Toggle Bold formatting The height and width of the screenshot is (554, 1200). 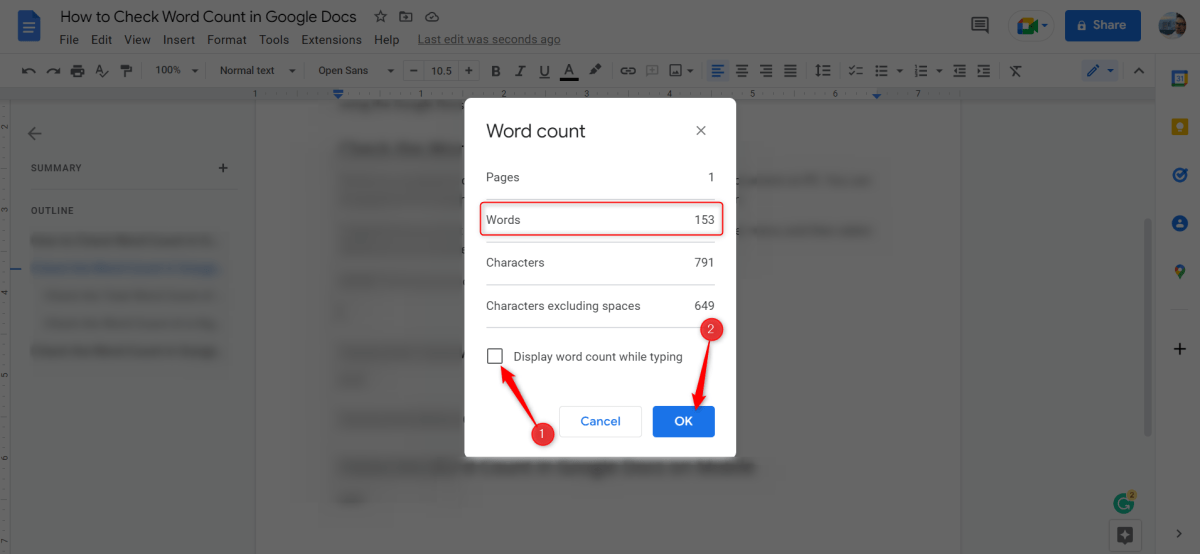[x=496, y=71]
